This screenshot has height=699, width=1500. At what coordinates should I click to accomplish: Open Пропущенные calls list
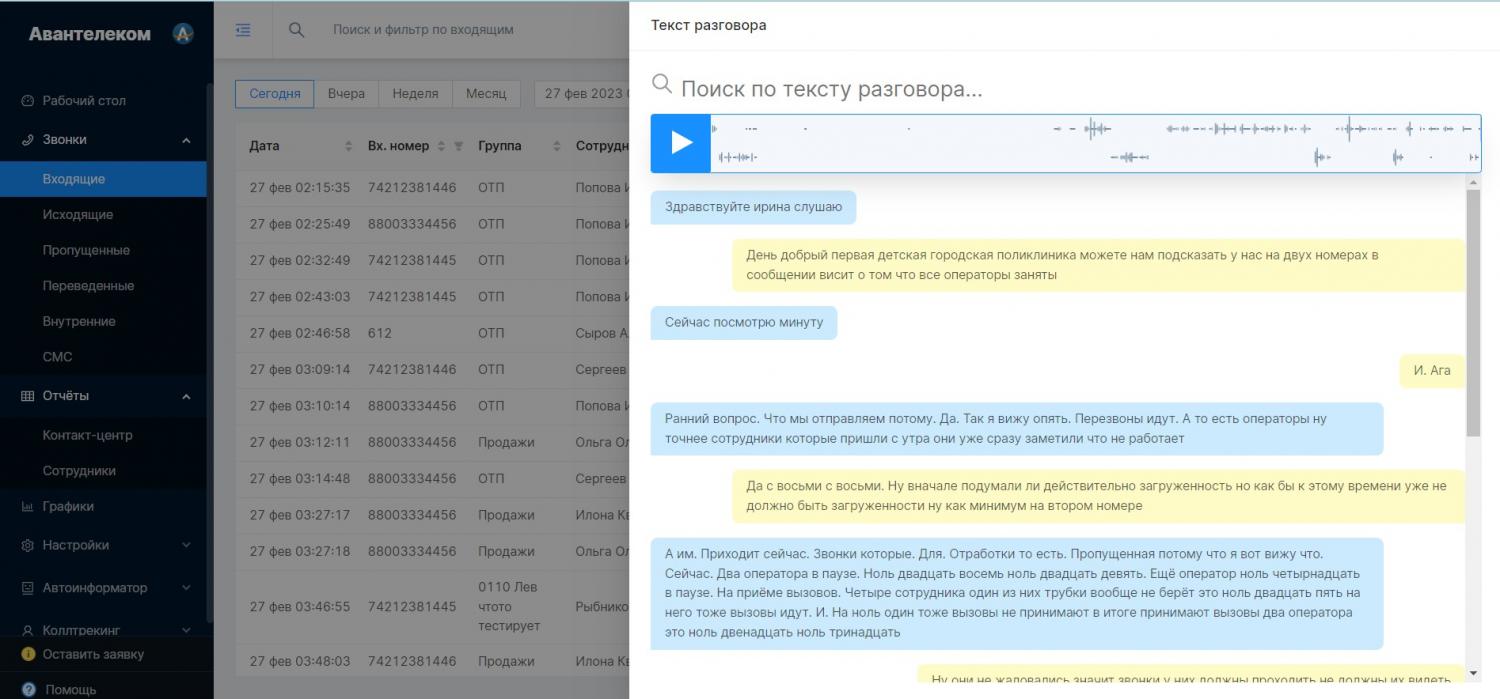tap(86, 251)
